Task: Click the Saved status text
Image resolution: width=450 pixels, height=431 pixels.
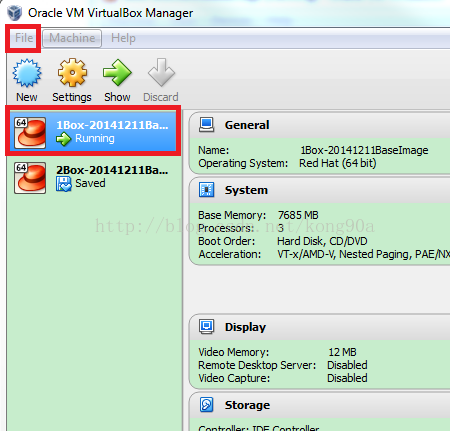Action: point(90,183)
